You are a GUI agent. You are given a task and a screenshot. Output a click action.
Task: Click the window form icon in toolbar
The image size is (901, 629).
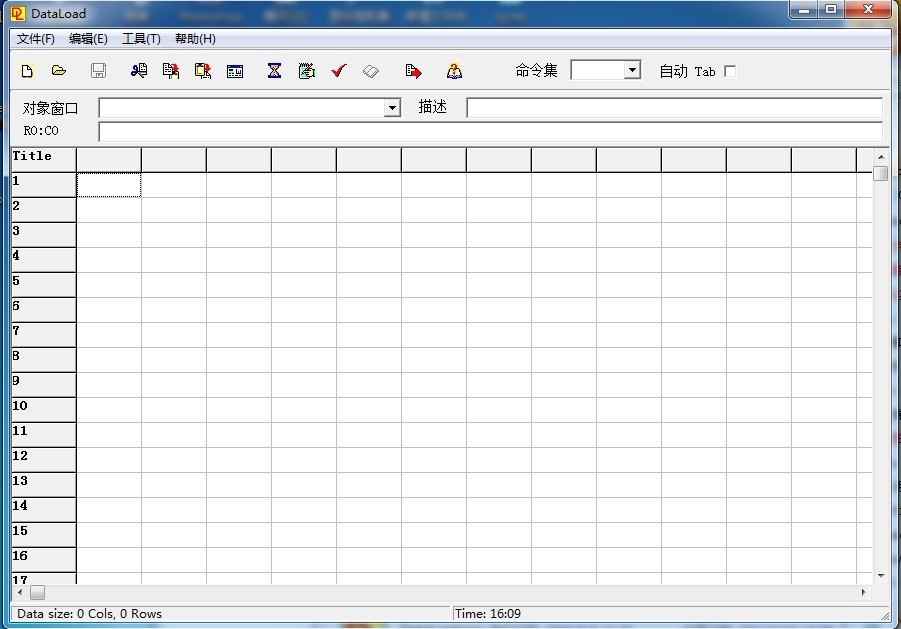[235, 71]
